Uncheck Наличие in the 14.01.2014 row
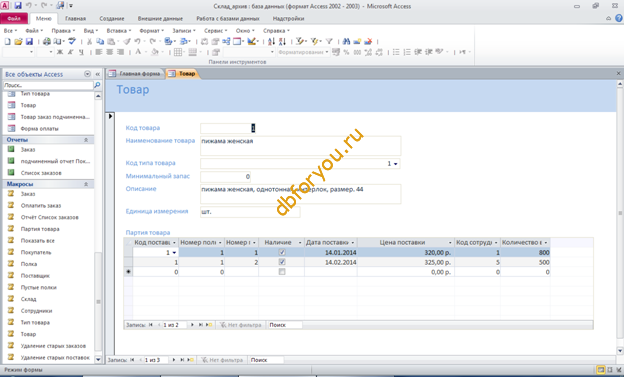The height and width of the screenshot is (377, 624). tap(282, 252)
